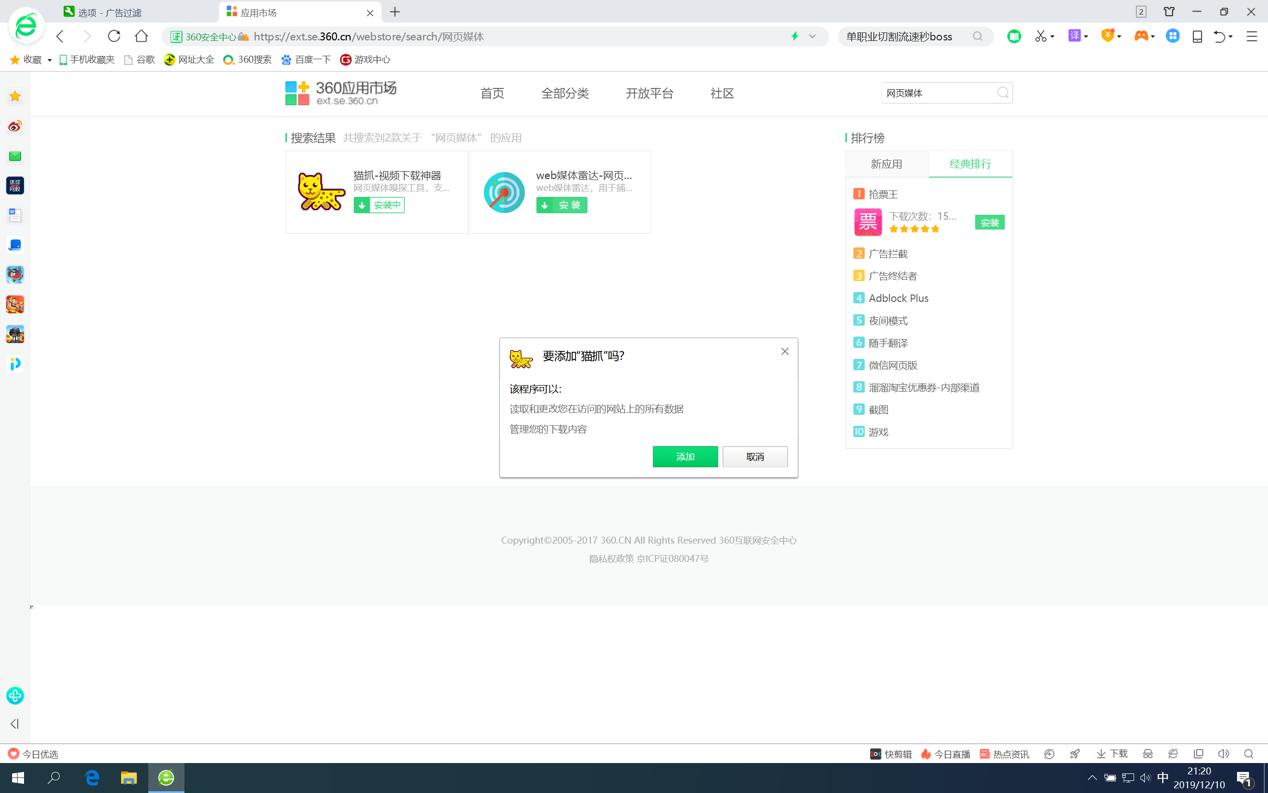Open the green mail icon in the left sidebar
This screenshot has height=793, width=1268.
[x=15, y=156]
